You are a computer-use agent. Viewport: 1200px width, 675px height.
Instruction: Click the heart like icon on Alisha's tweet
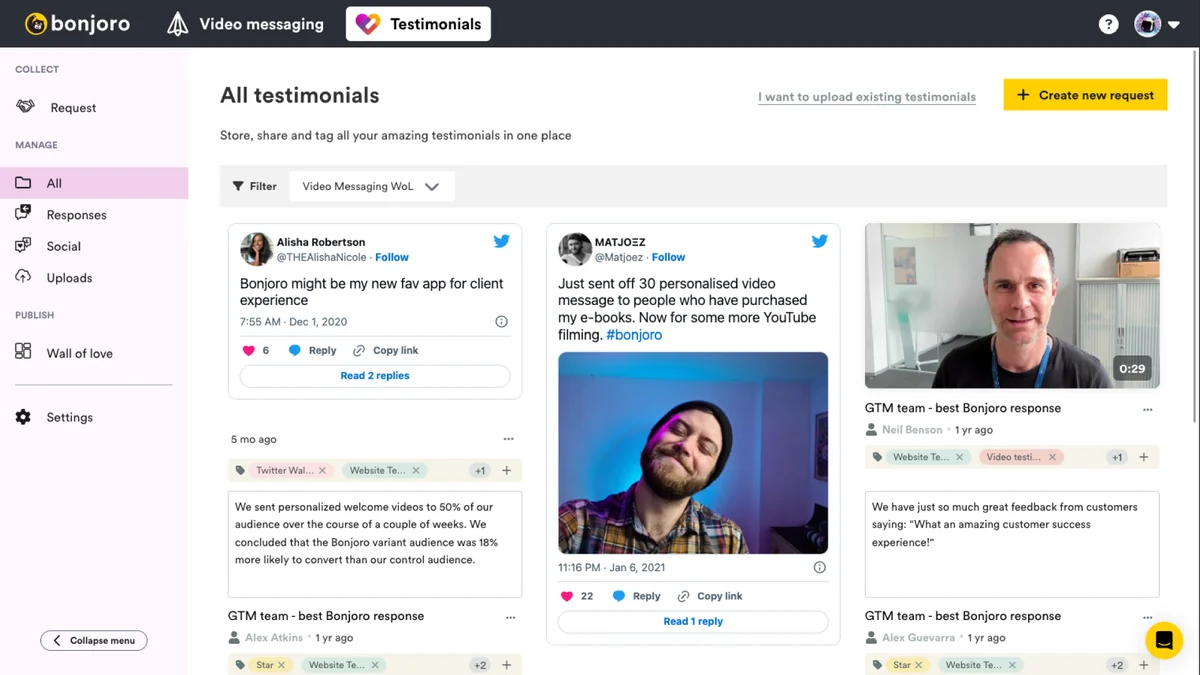pyautogui.click(x=249, y=350)
